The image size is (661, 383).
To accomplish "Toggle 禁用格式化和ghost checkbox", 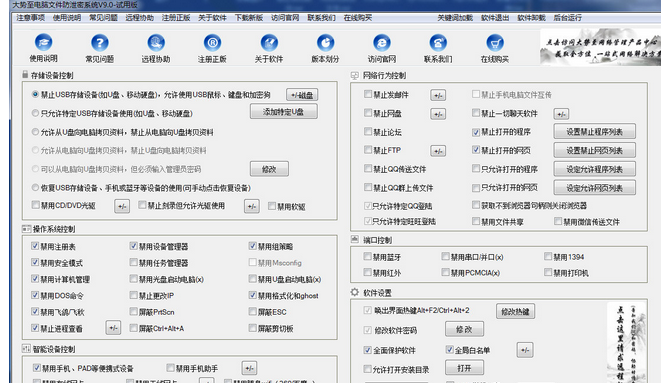I will coord(253,295).
